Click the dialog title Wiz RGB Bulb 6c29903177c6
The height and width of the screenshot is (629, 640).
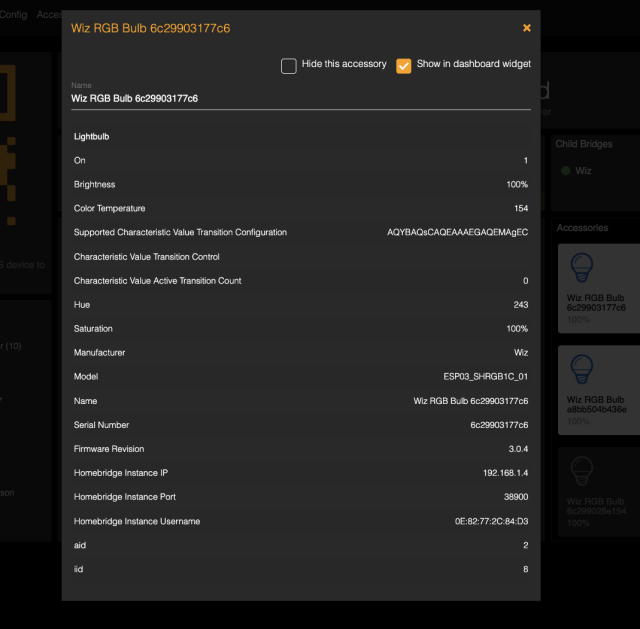click(x=151, y=28)
